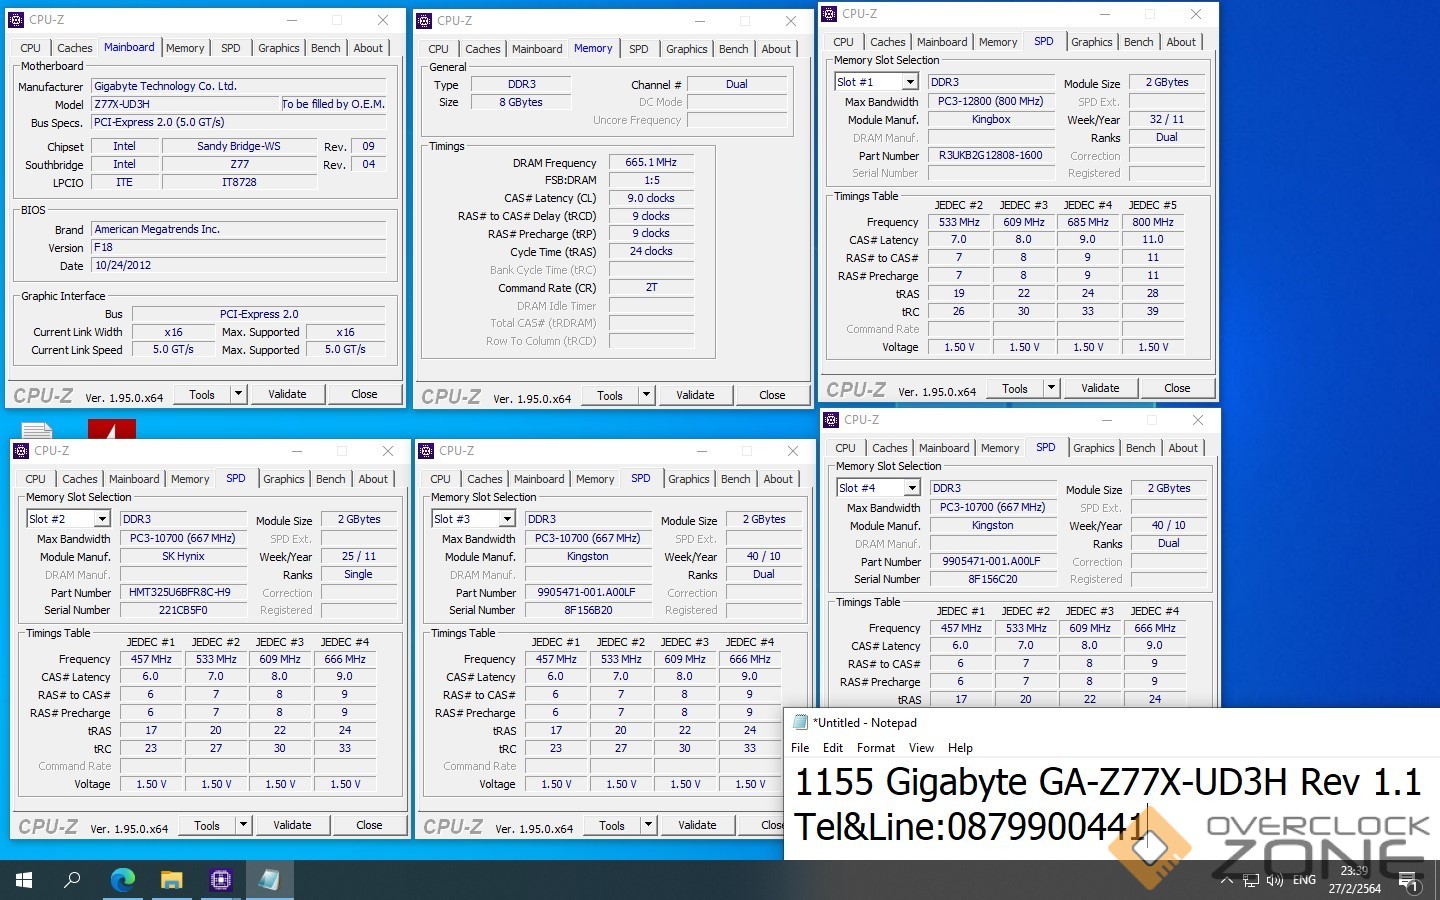
Task: Switch to Caches tab in Gigabyte mainboard window
Action: pos(74,48)
